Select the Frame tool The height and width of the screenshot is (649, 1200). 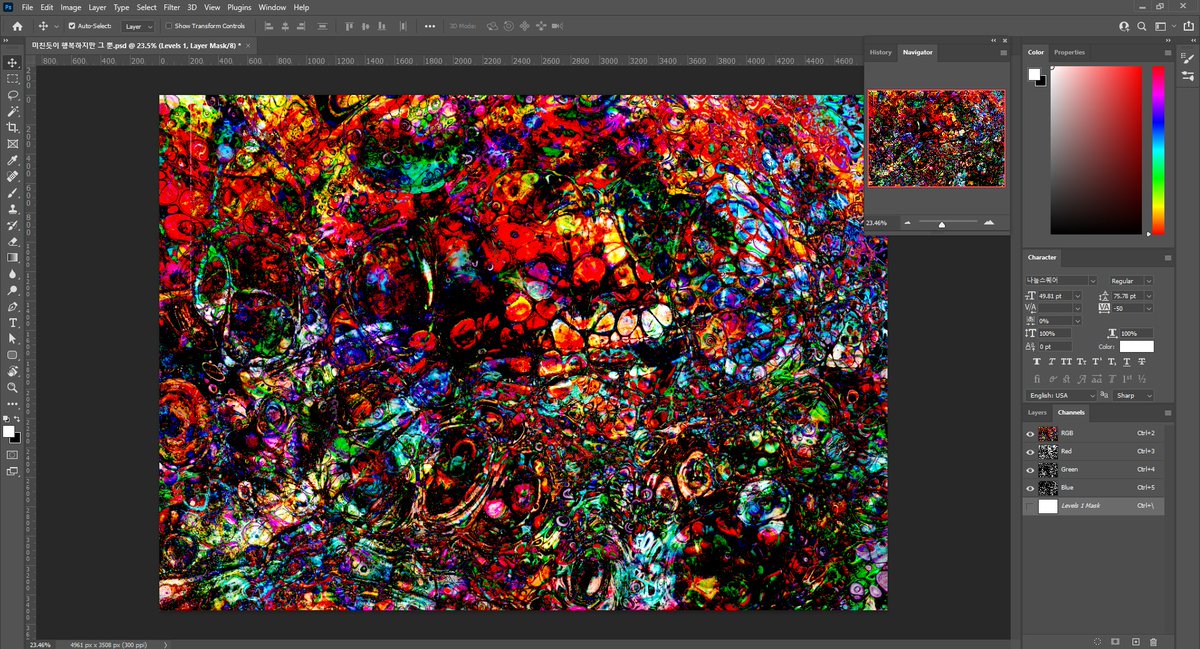tap(13, 144)
